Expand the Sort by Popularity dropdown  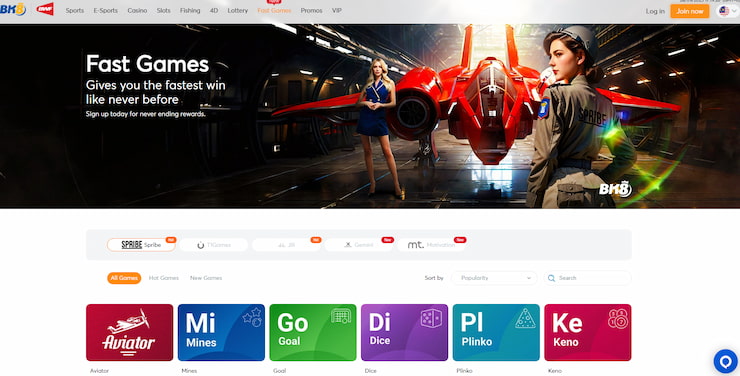click(x=494, y=278)
